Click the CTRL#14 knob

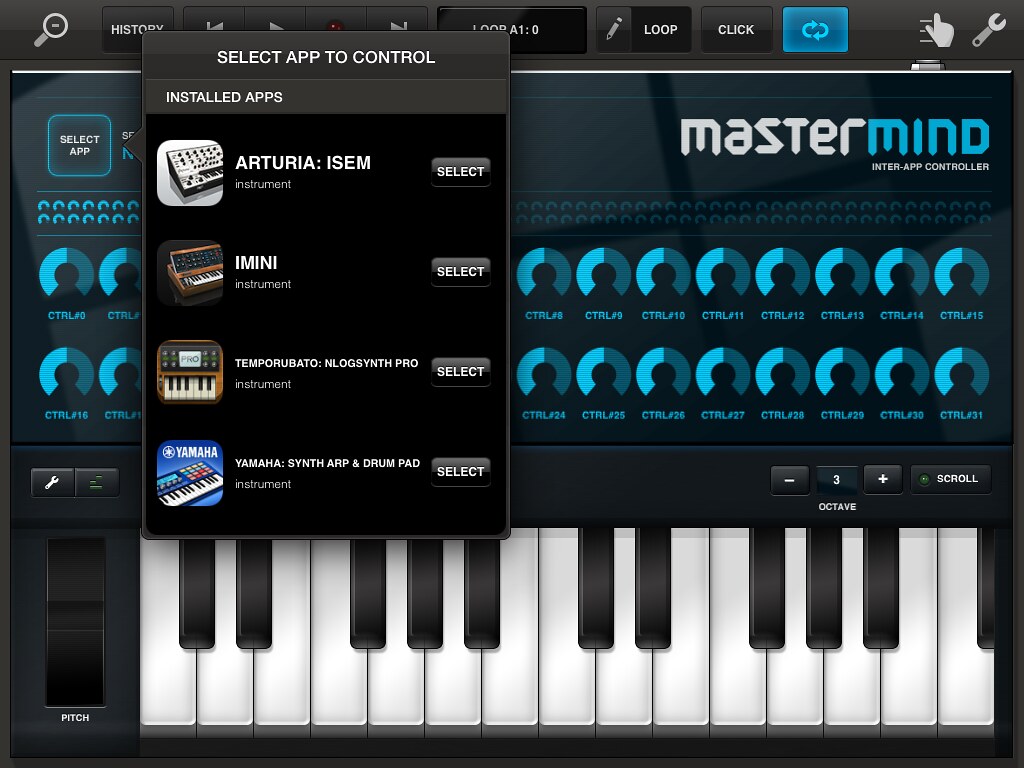902,274
